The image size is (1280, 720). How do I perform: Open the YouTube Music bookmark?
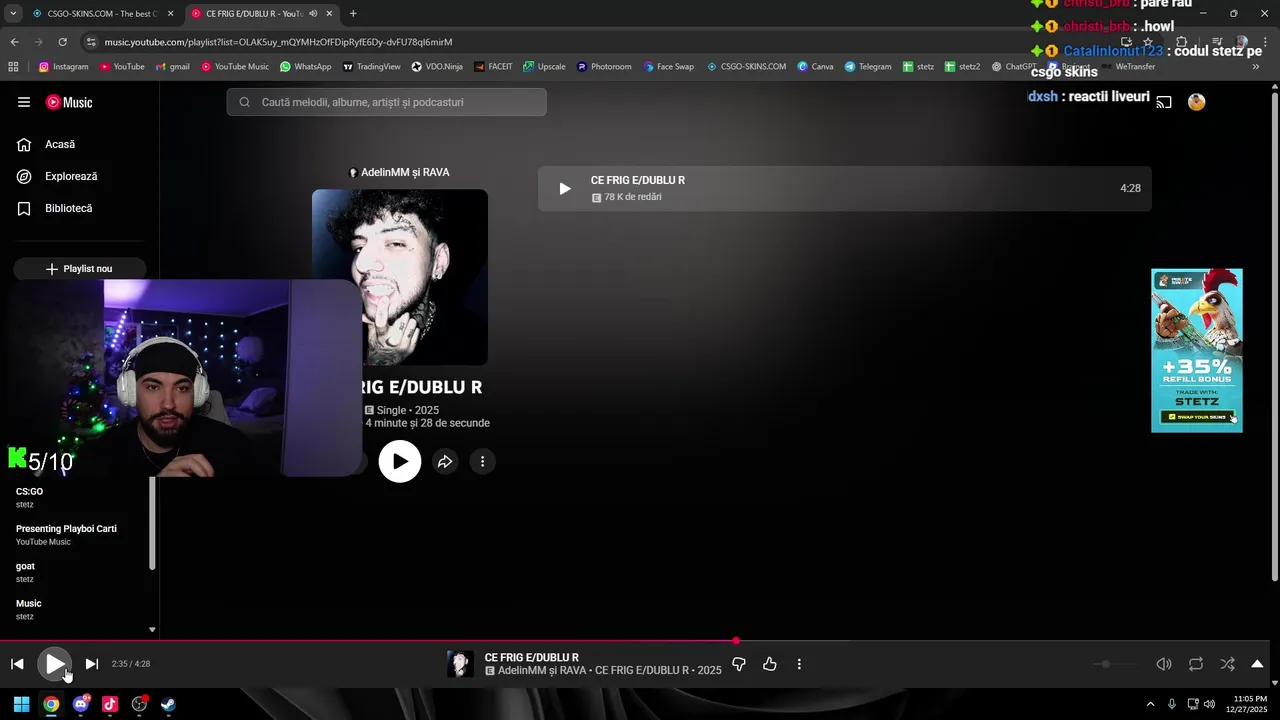pos(235,67)
